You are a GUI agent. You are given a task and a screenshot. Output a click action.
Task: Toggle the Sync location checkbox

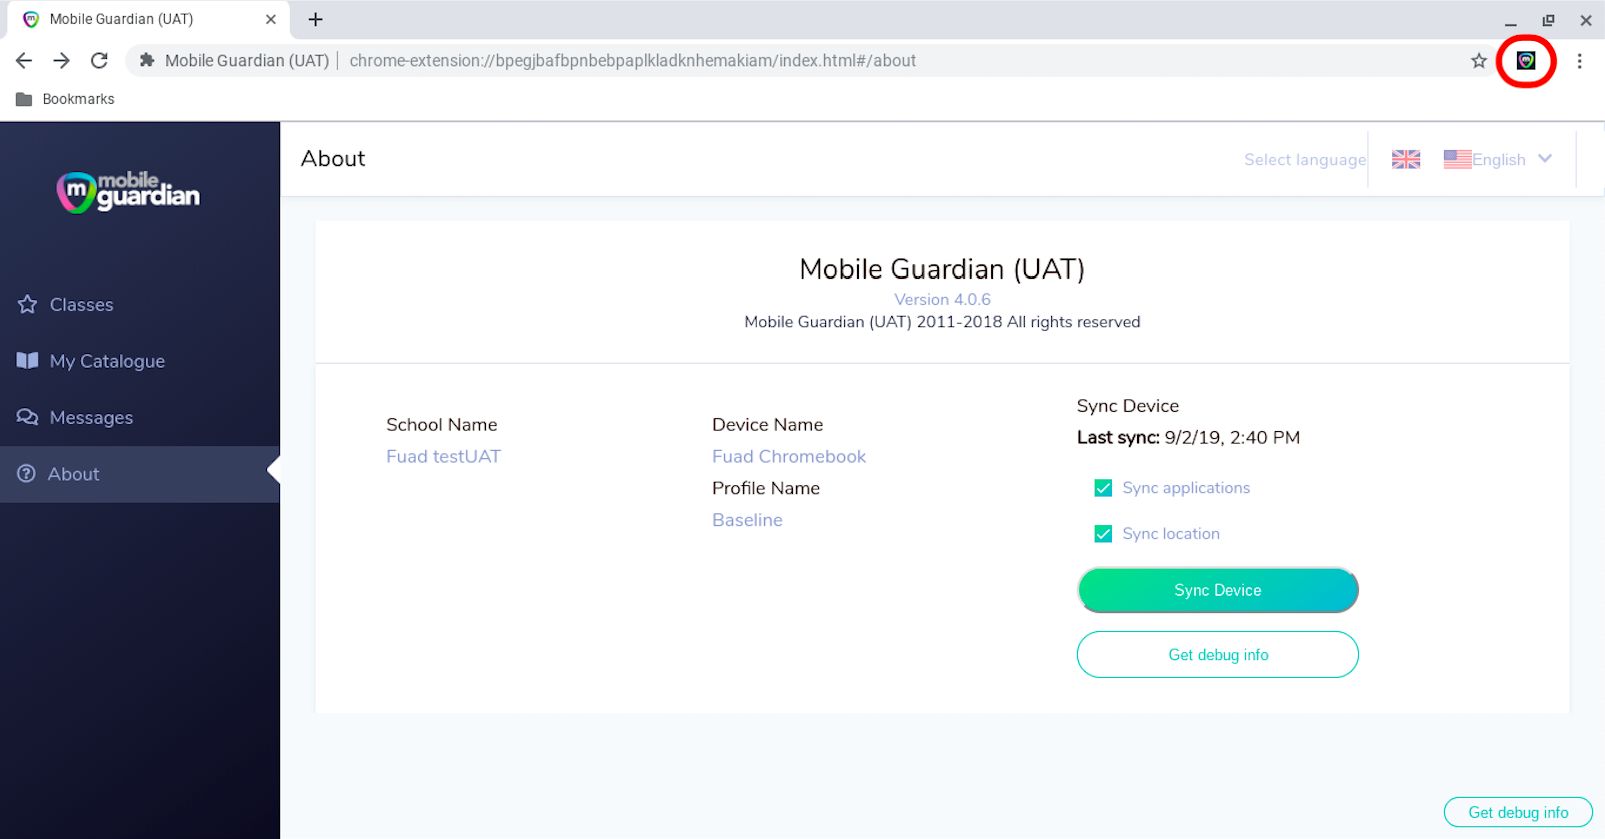click(x=1103, y=534)
